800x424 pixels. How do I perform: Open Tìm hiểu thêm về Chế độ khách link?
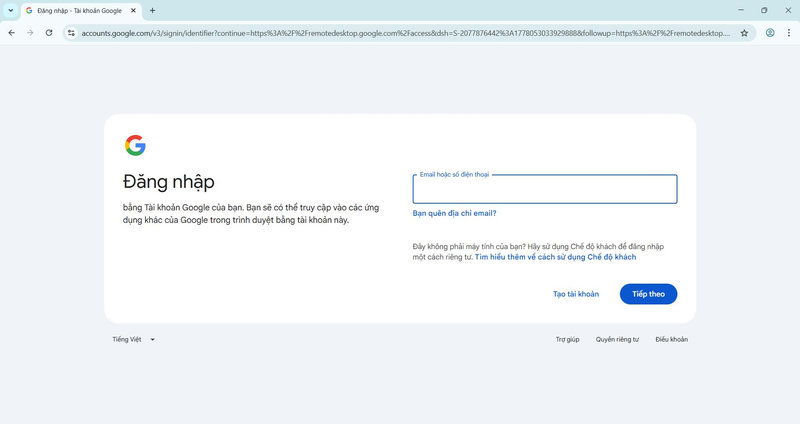556,257
